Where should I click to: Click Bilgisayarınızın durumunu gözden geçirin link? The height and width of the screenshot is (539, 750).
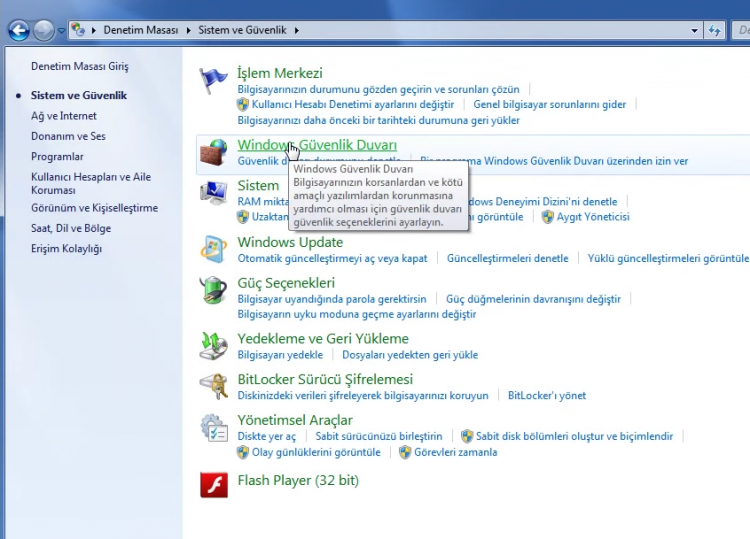(x=378, y=89)
